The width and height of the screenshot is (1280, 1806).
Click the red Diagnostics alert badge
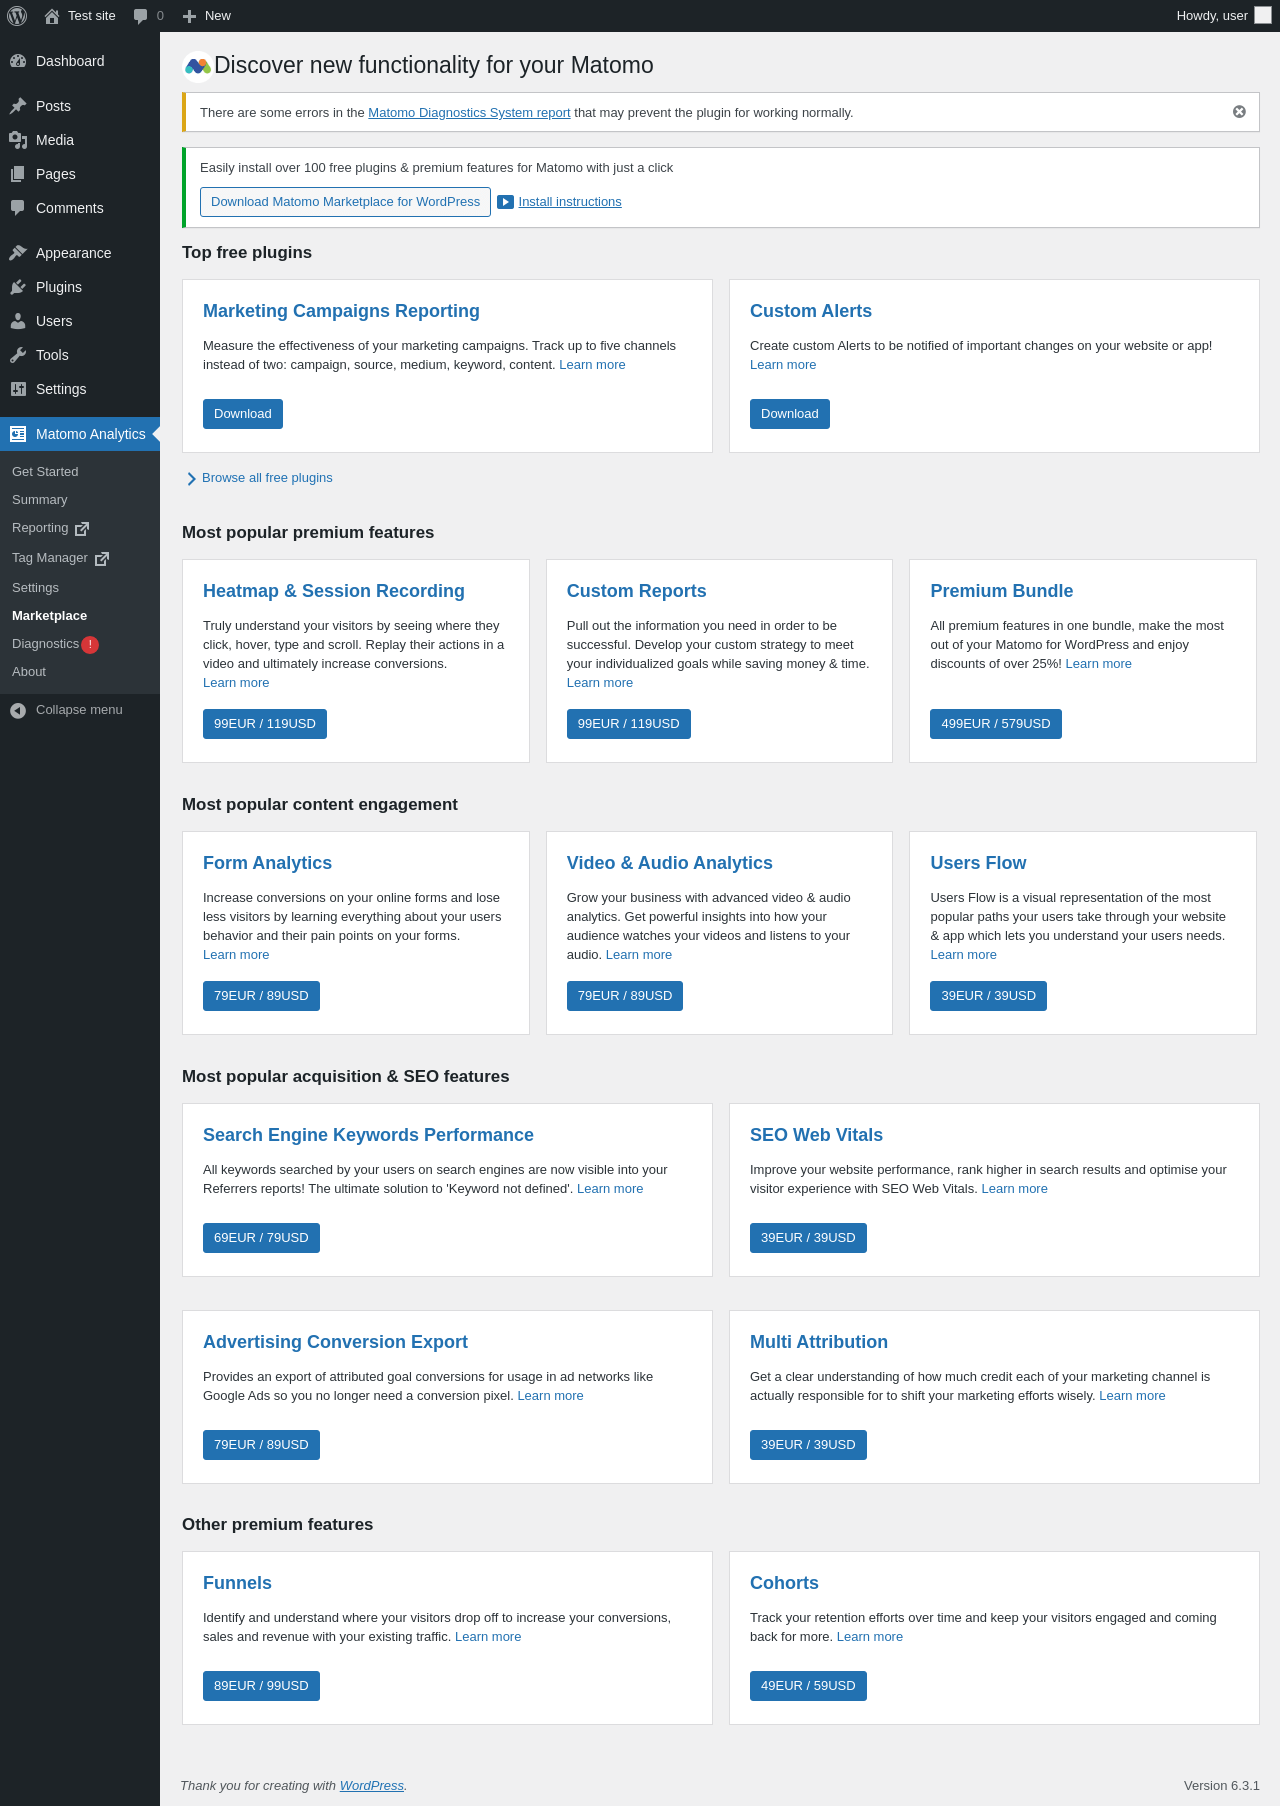[x=90, y=645]
